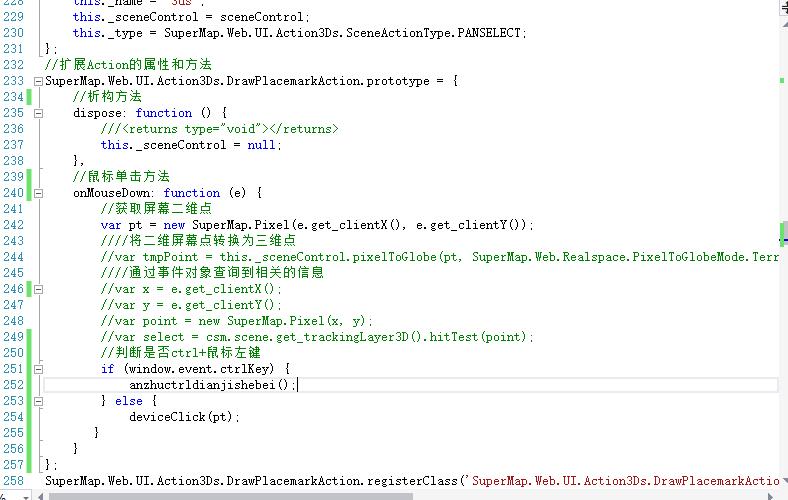The width and height of the screenshot is (788, 500).
Task: Click 'new SuperMap.Pixel(x, y)' on line 248
Action: 281,321
